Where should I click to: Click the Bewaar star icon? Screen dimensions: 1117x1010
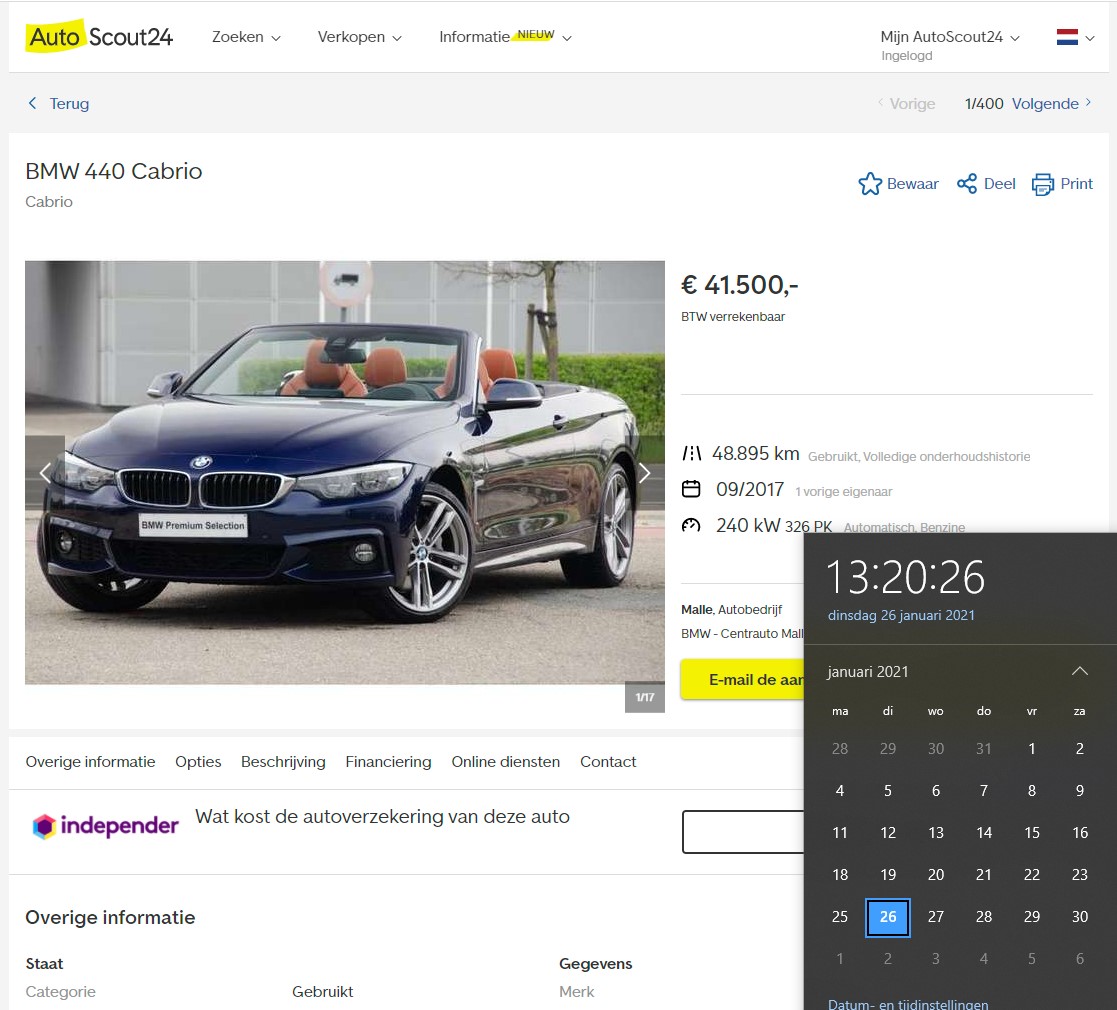tap(870, 184)
